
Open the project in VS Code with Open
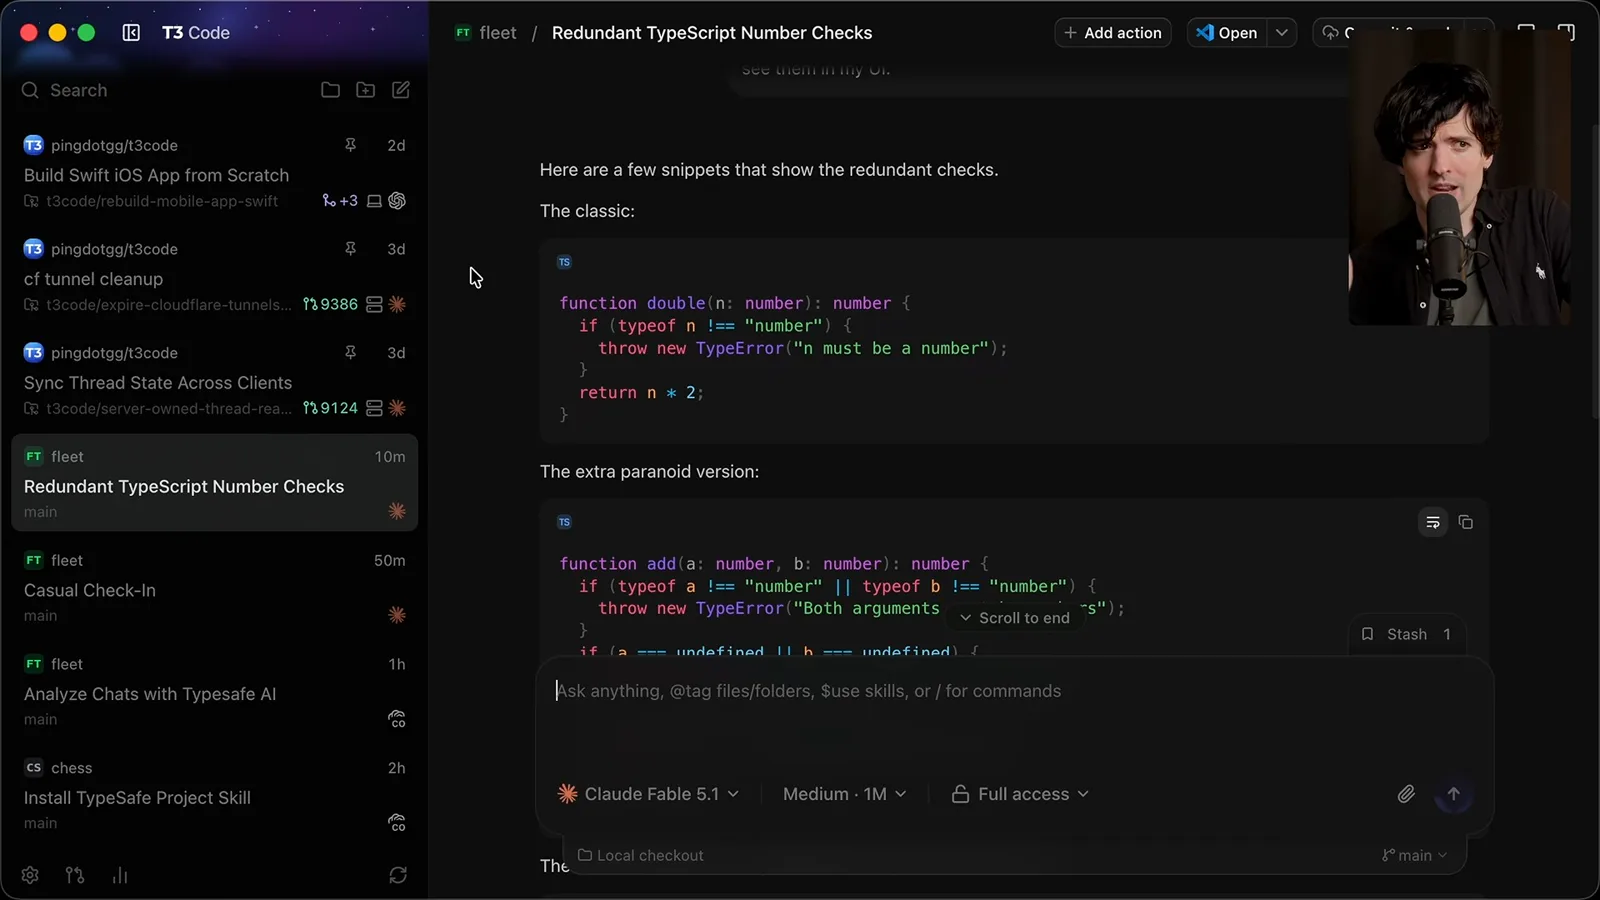pyautogui.click(x=1227, y=33)
